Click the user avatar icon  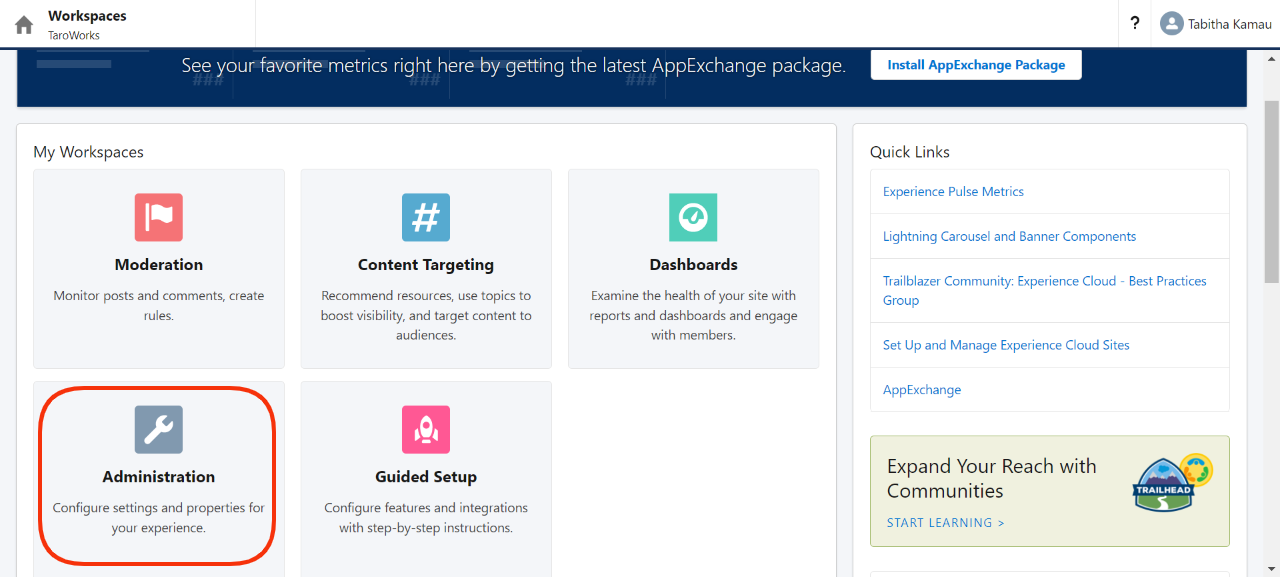point(1172,24)
